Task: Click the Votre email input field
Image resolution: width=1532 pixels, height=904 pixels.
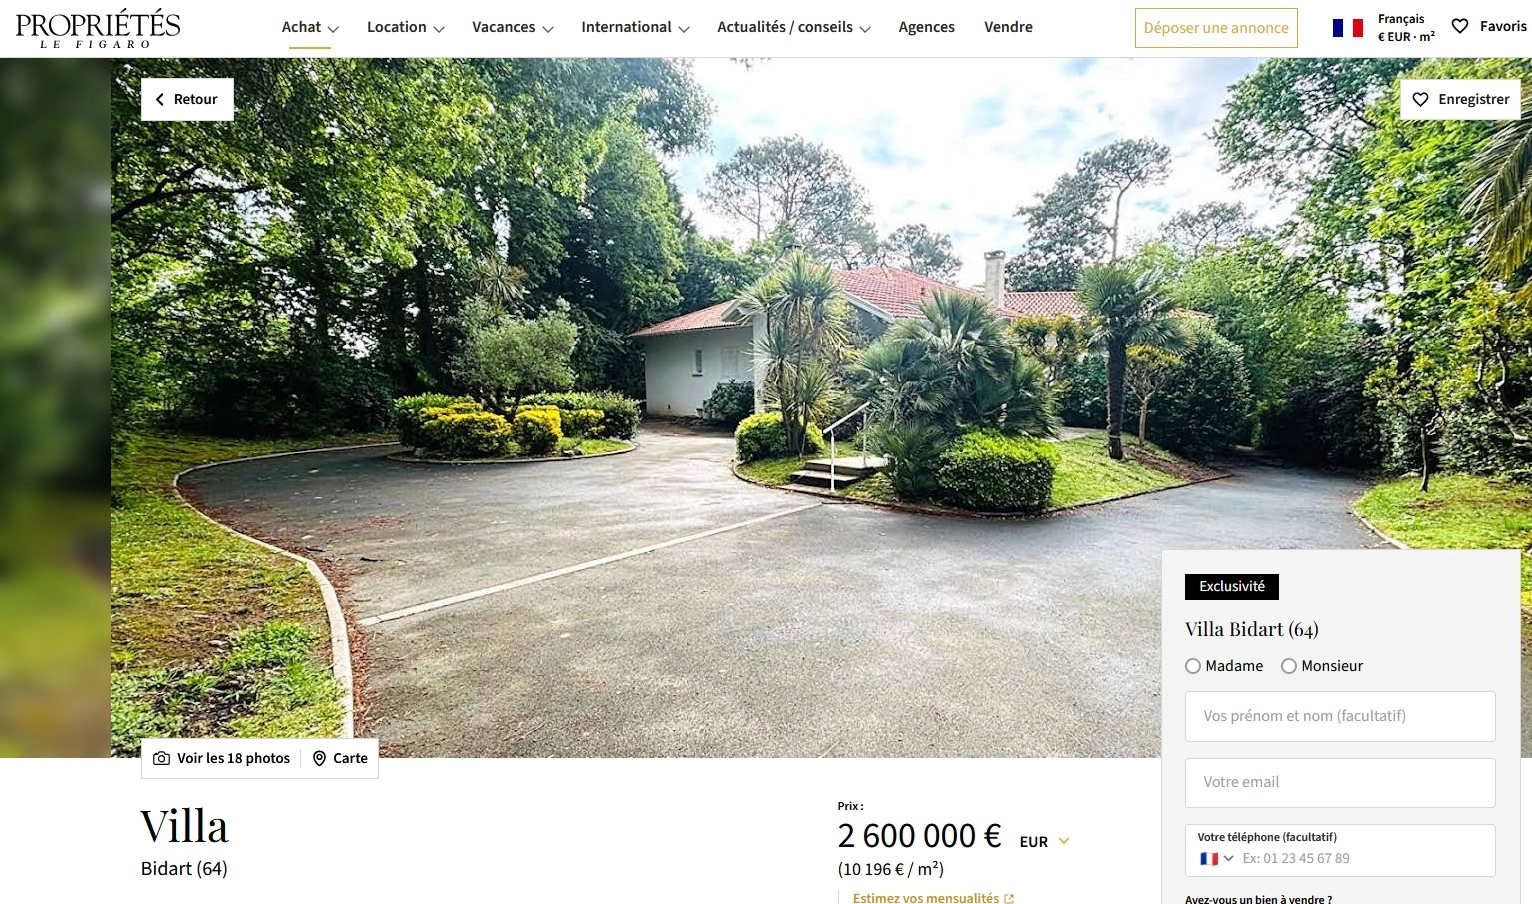Action: tap(1340, 782)
